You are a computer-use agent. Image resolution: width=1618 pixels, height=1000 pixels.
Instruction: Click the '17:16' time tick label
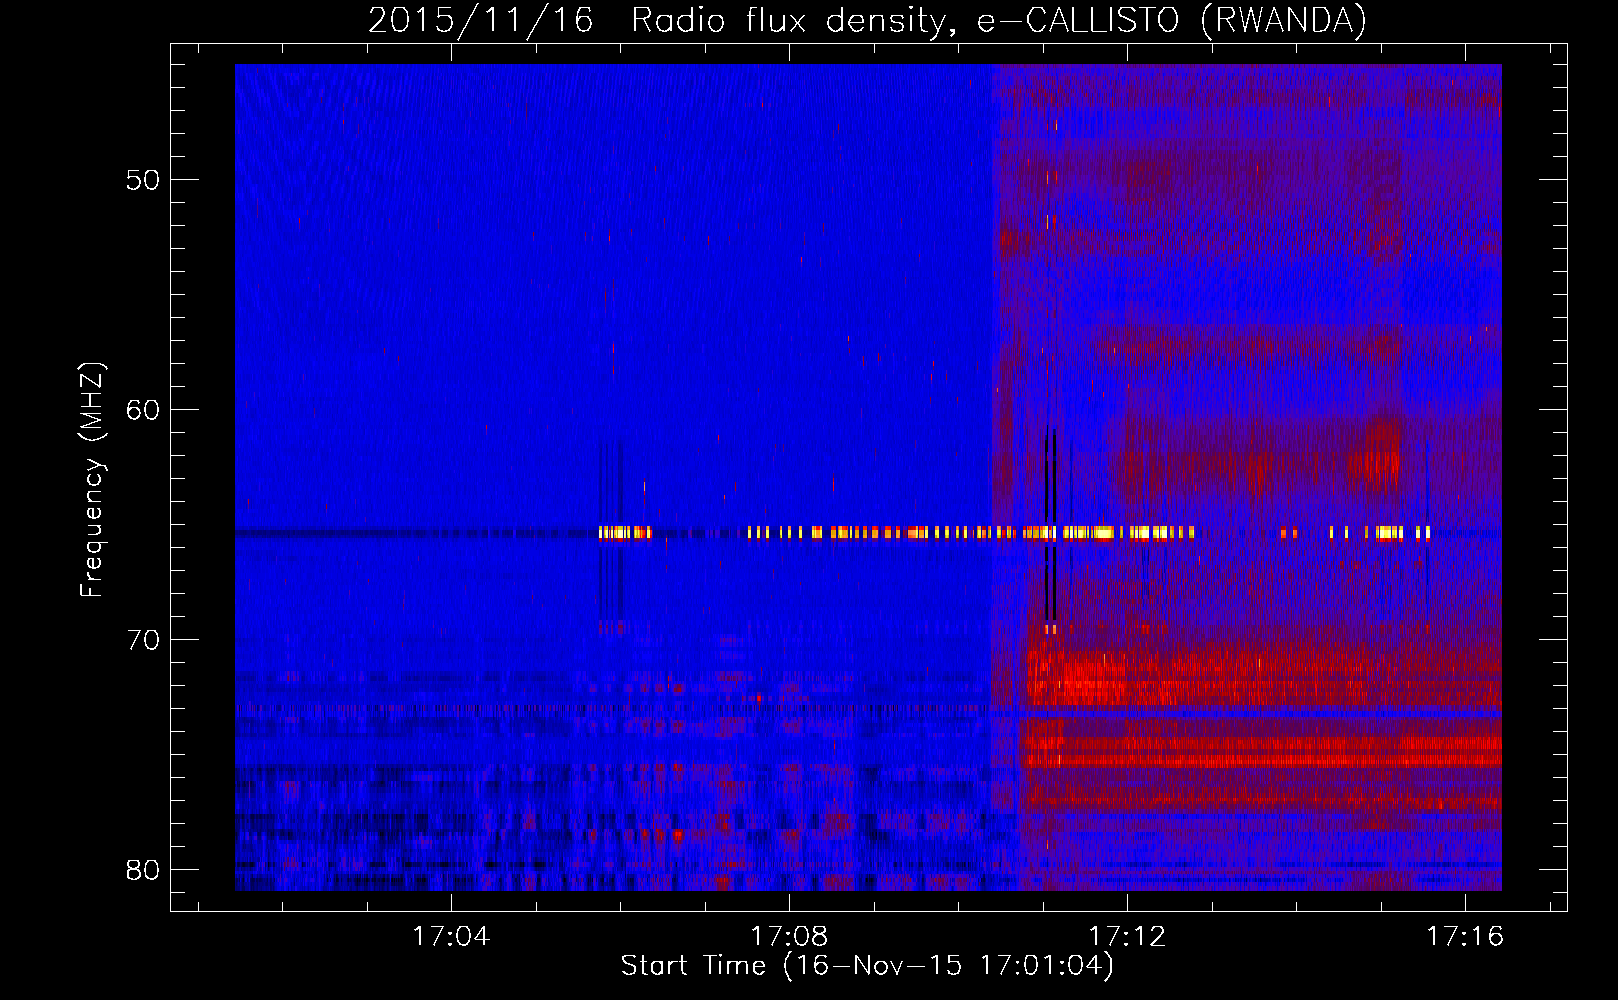1465,937
